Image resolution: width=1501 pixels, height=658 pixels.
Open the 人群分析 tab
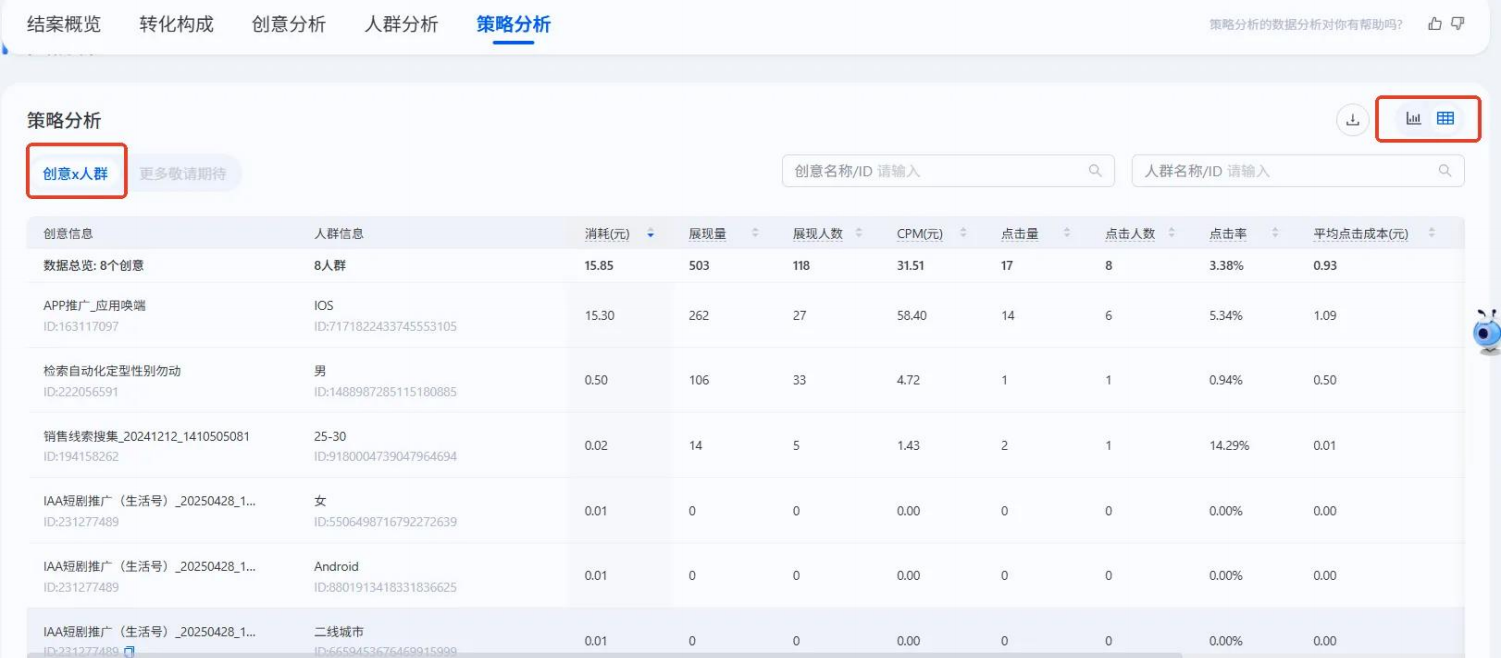point(401,24)
